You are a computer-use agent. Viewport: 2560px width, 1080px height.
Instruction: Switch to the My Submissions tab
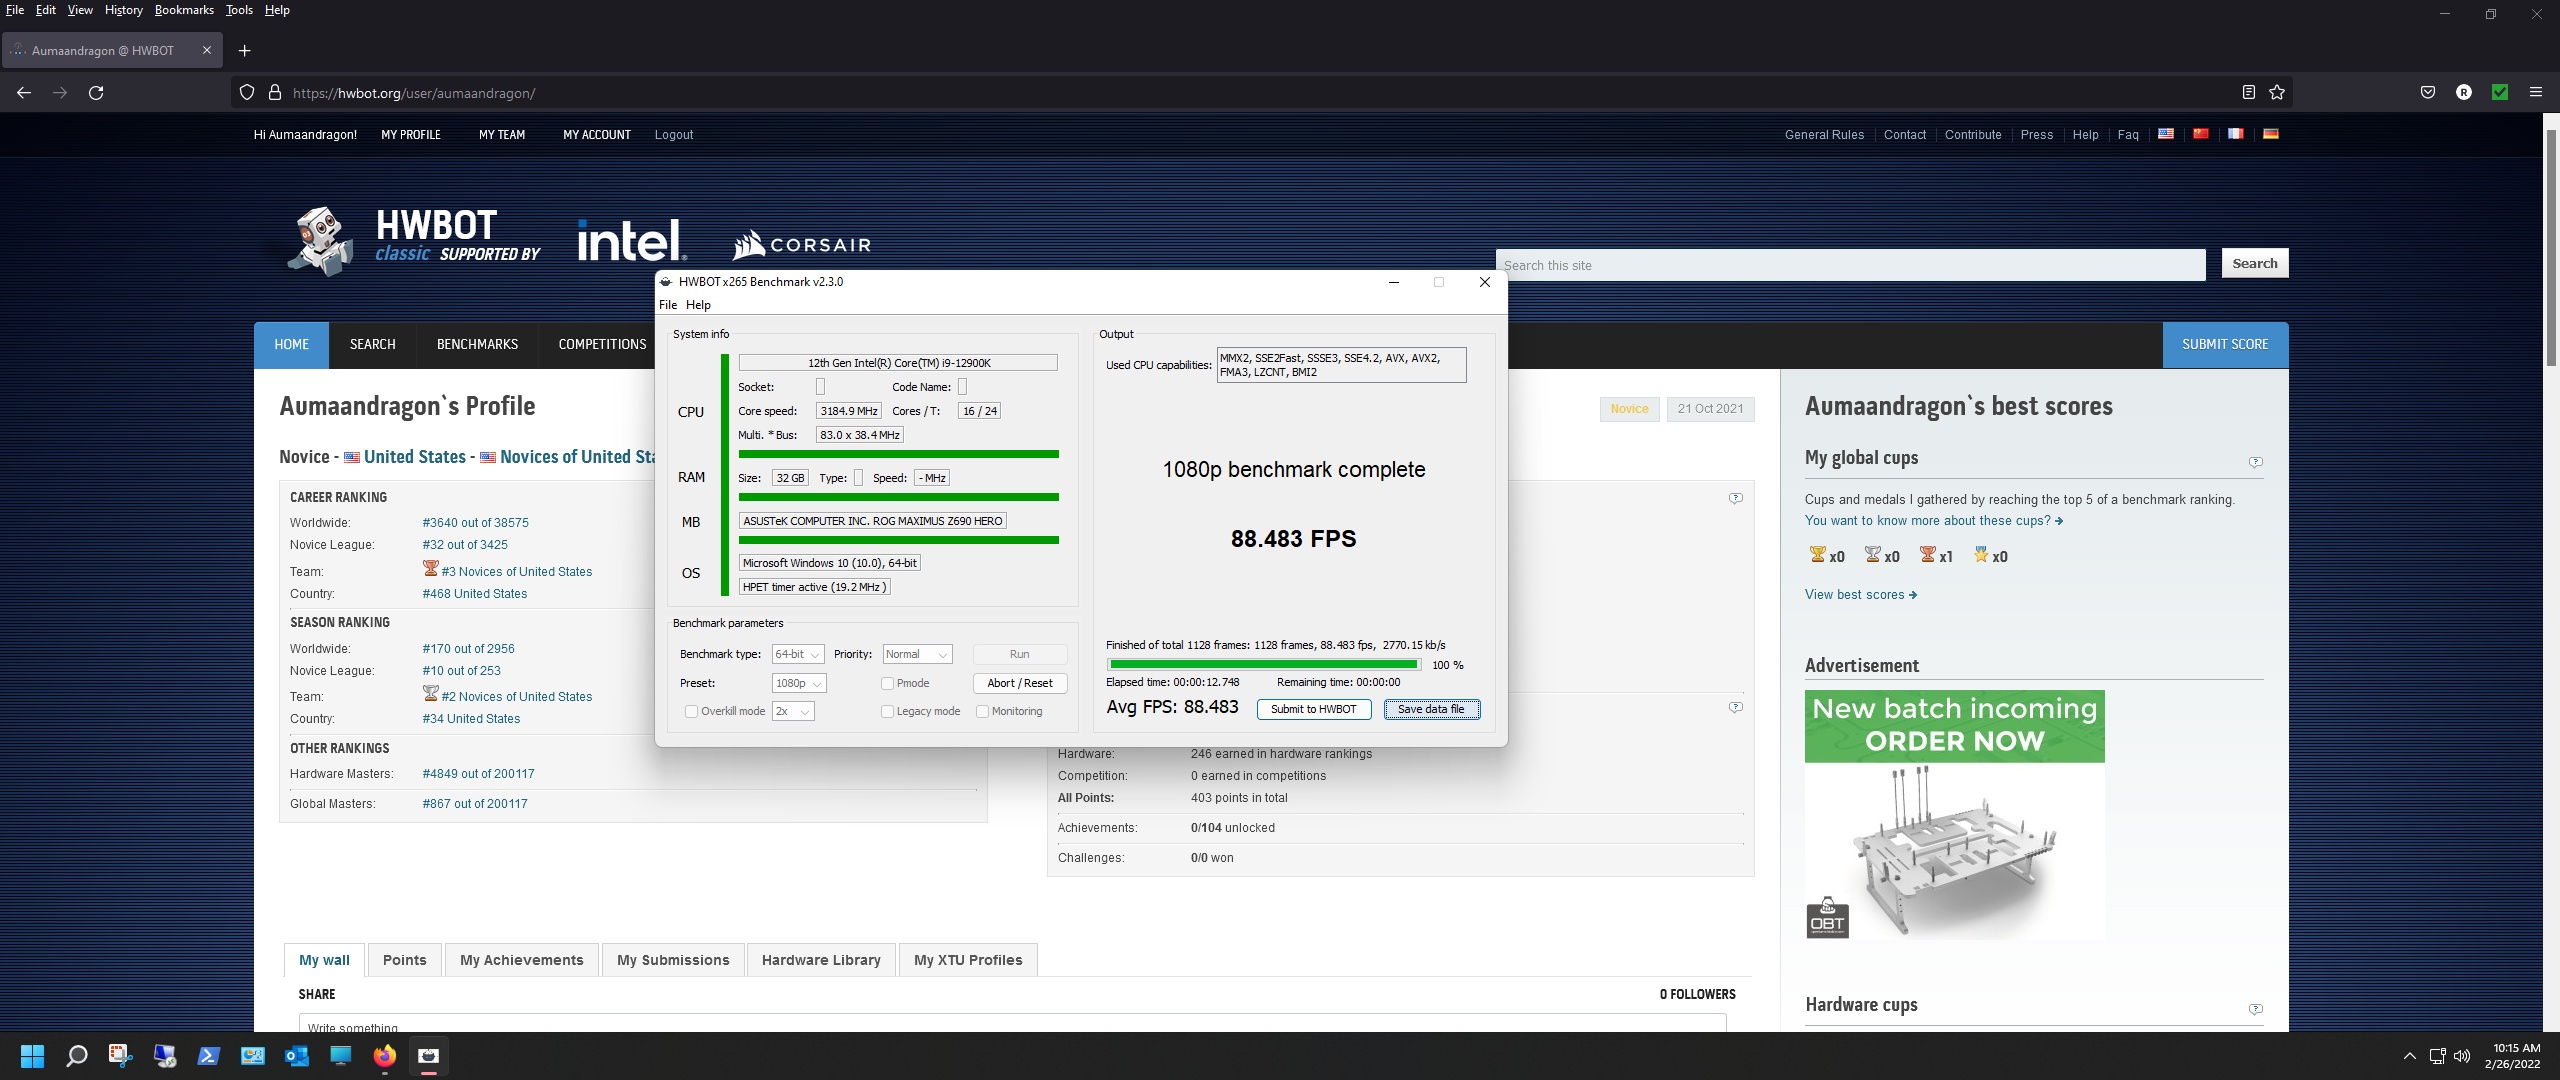[x=673, y=960]
